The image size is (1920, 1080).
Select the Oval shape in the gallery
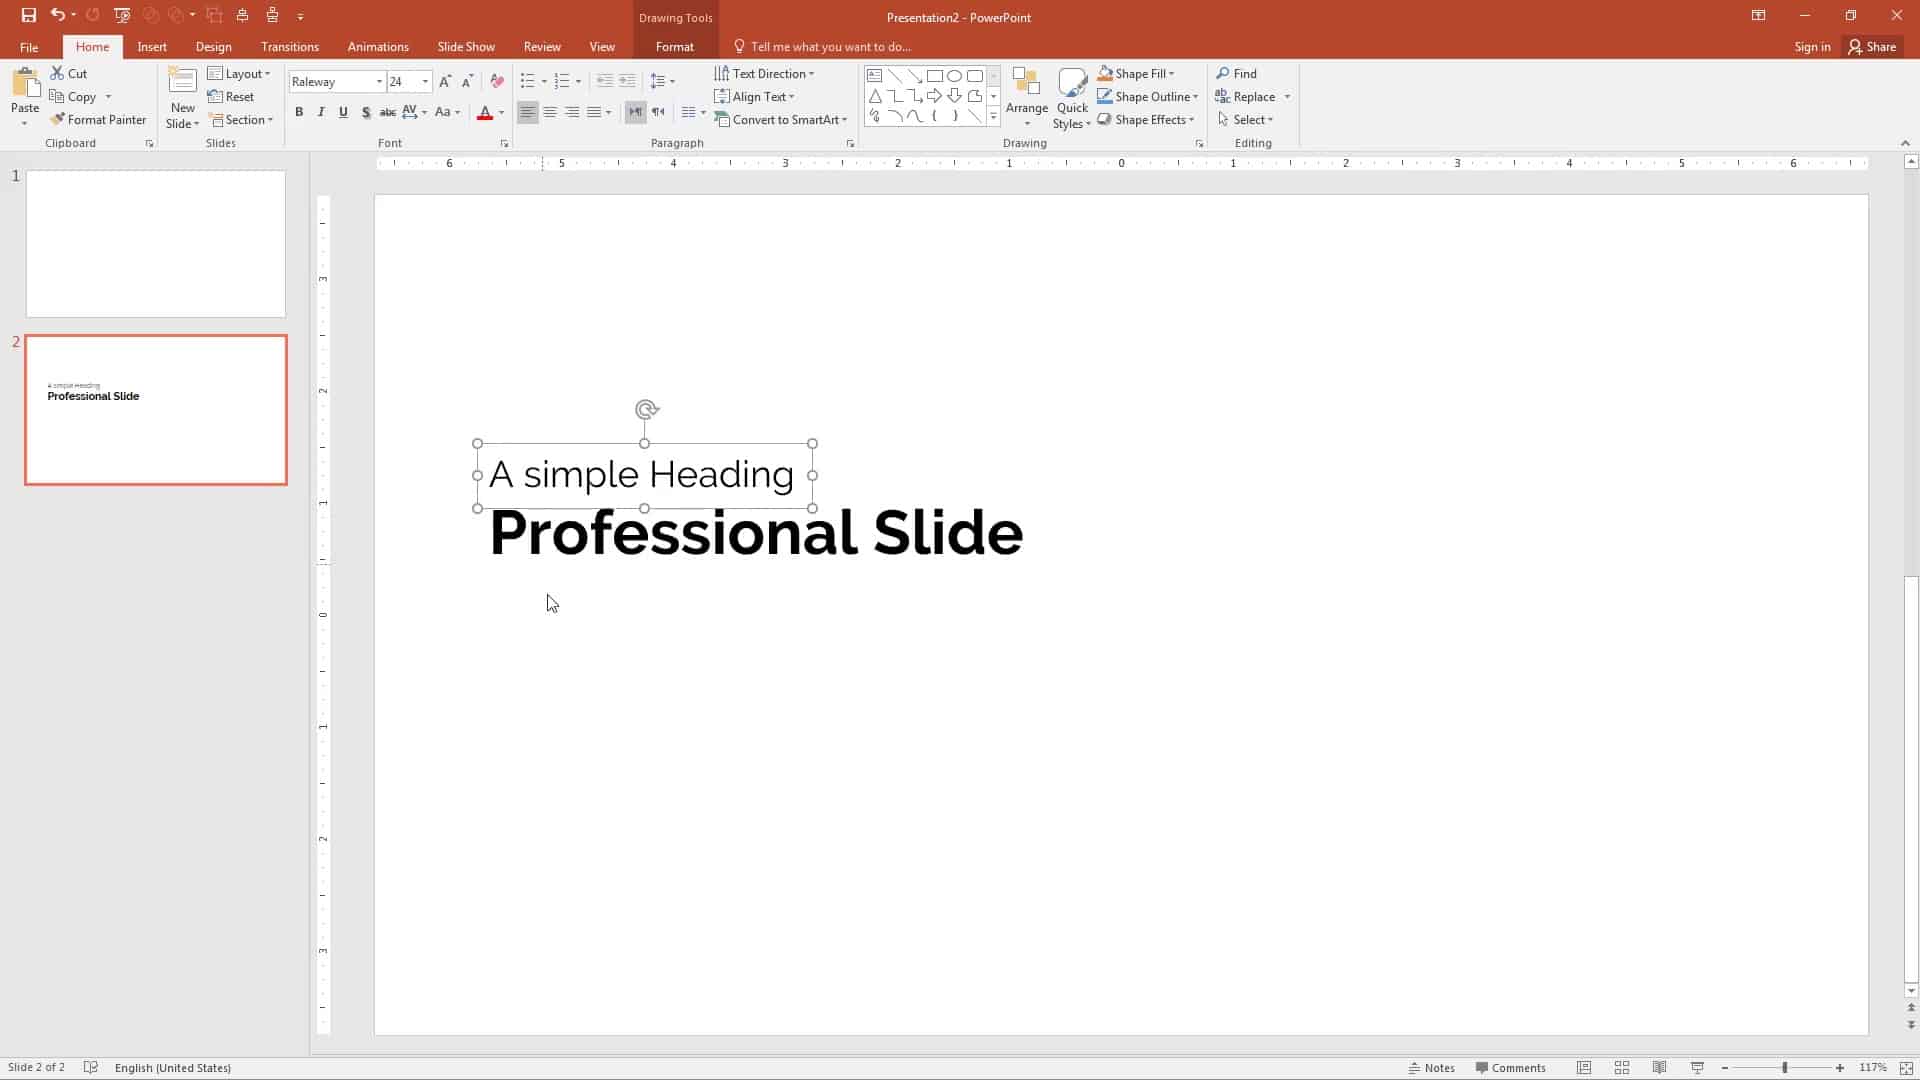click(x=955, y=75)
